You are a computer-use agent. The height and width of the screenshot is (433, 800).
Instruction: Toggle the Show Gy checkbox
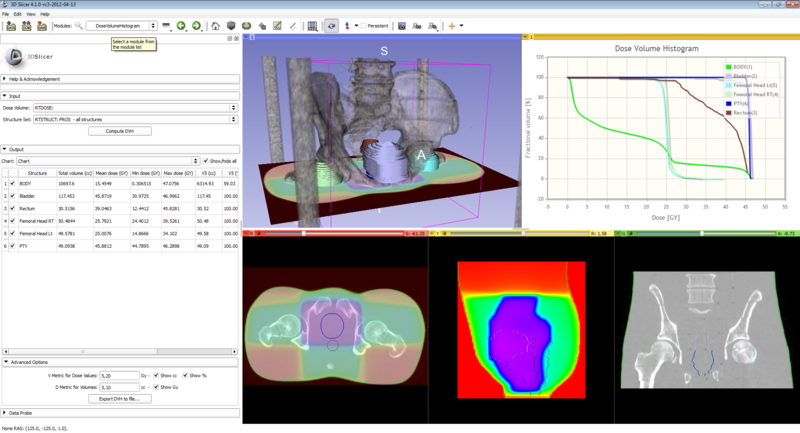pyautogui.click(x=156, y=387)
